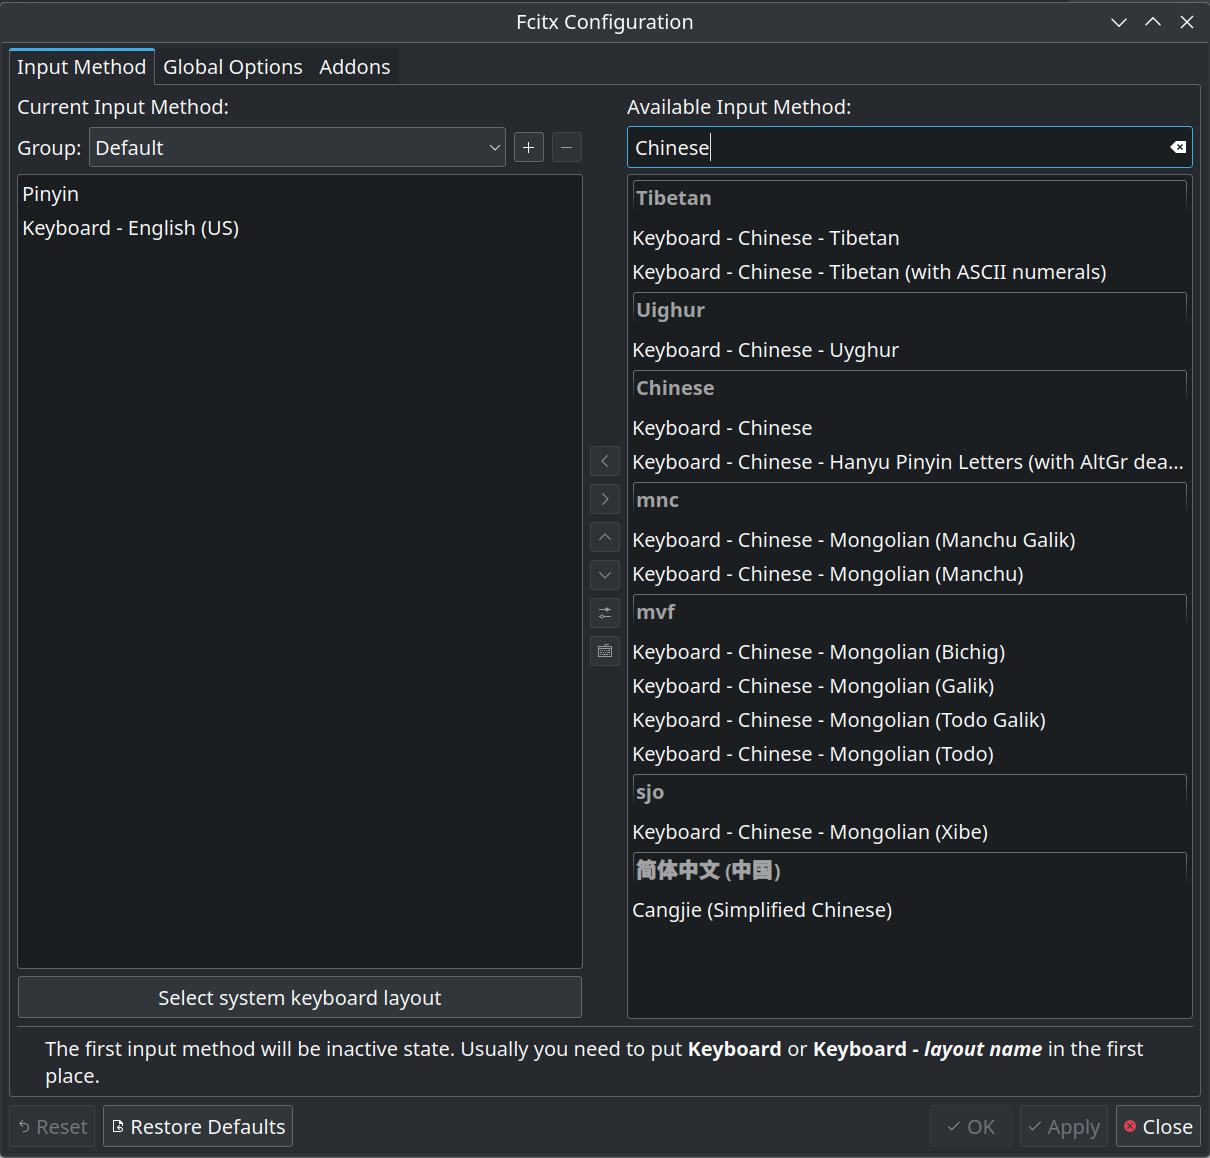Viewport: 1210px width, 1158px height.
Task: Open the Addons tab
Action: click(355, 67)
